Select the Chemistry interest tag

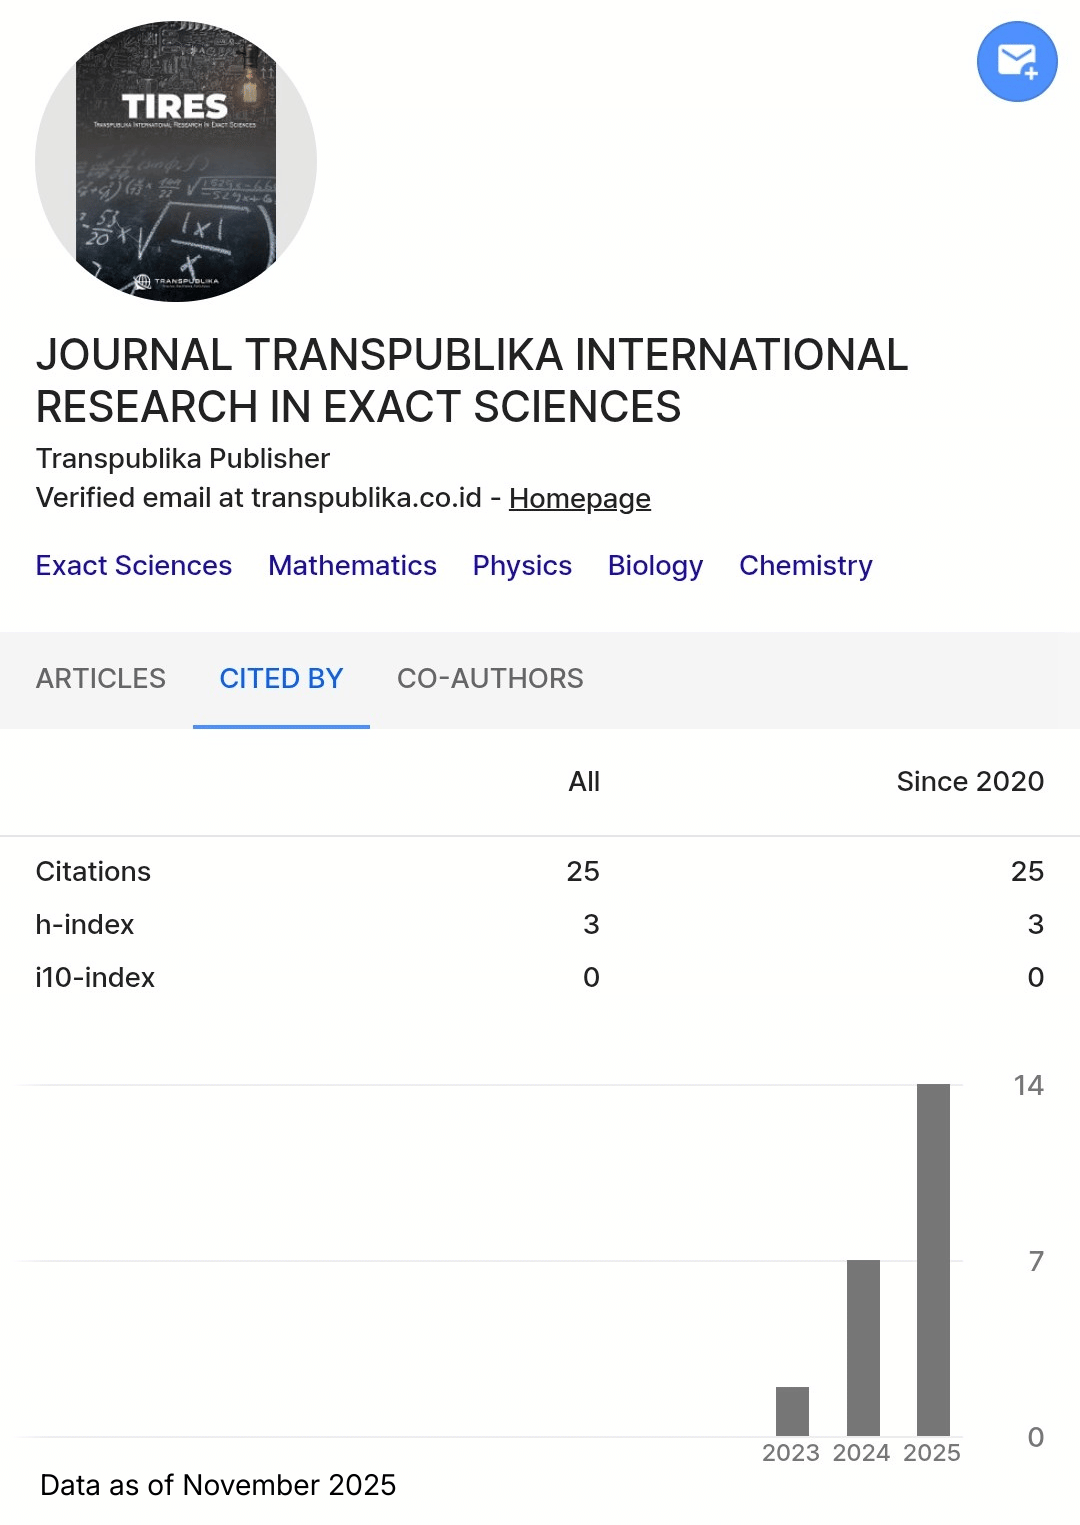(x=805, y=566)
